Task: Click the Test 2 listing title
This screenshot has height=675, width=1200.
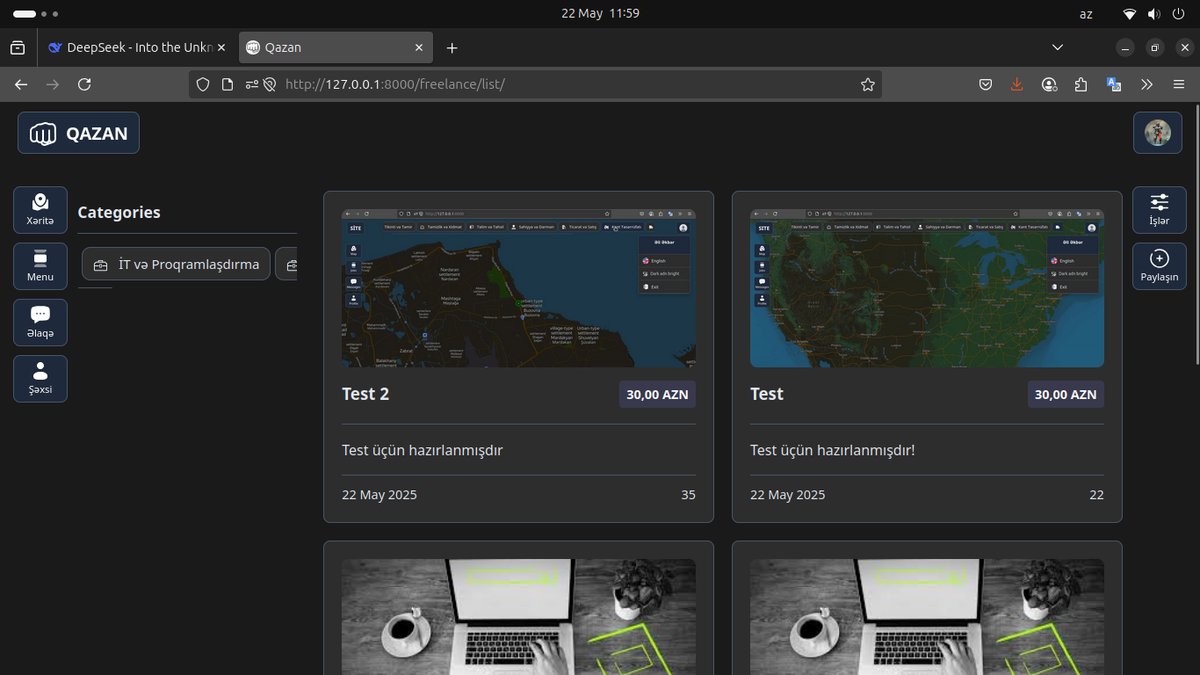Action: click(366, 394)
